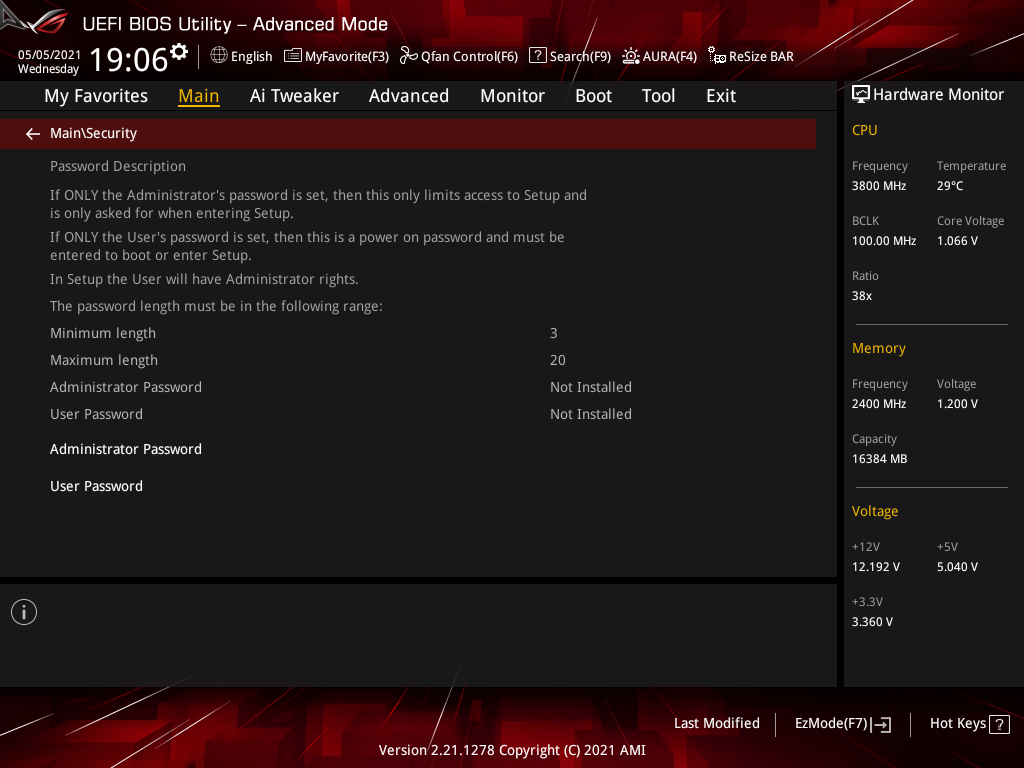Click CPU temperature 29°C

coord(950,186)
